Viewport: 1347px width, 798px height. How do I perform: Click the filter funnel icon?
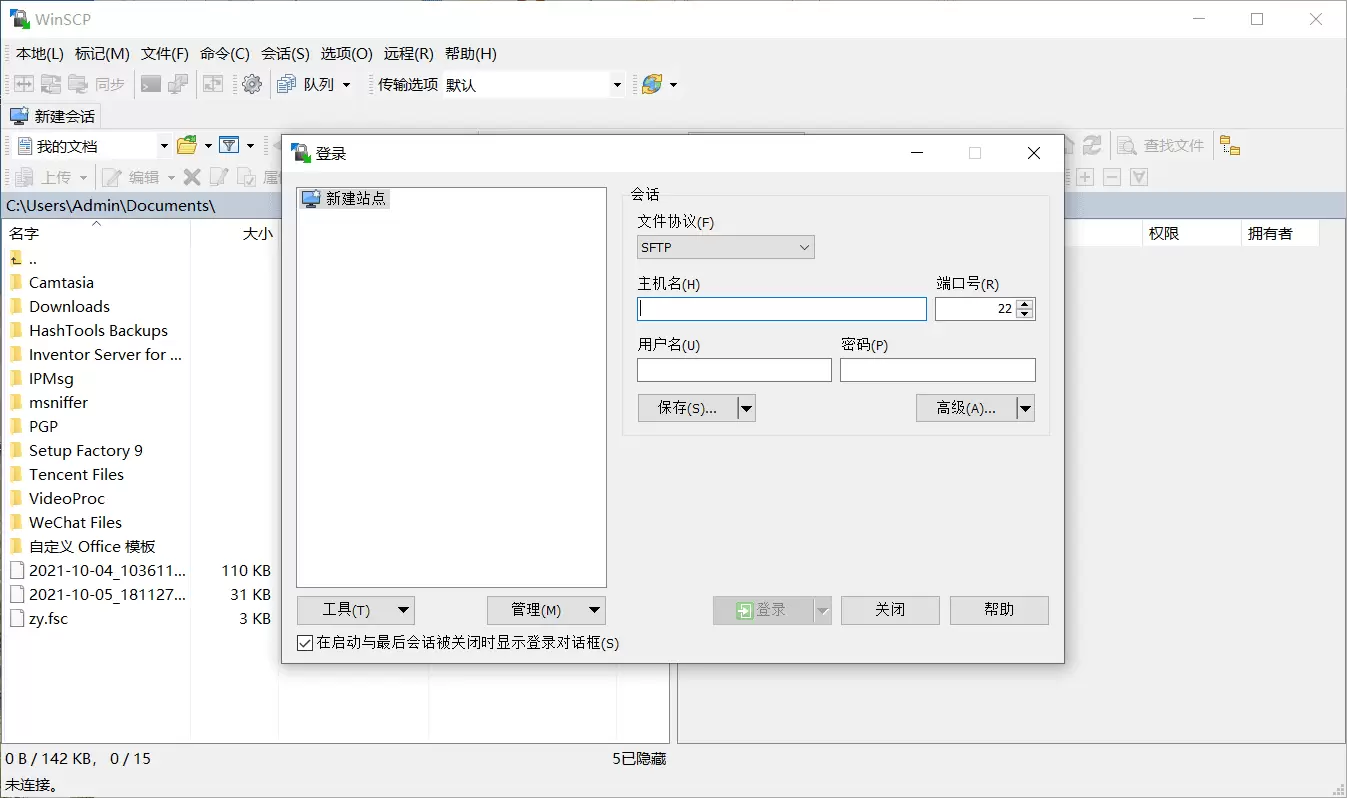(x=229, y=146)
